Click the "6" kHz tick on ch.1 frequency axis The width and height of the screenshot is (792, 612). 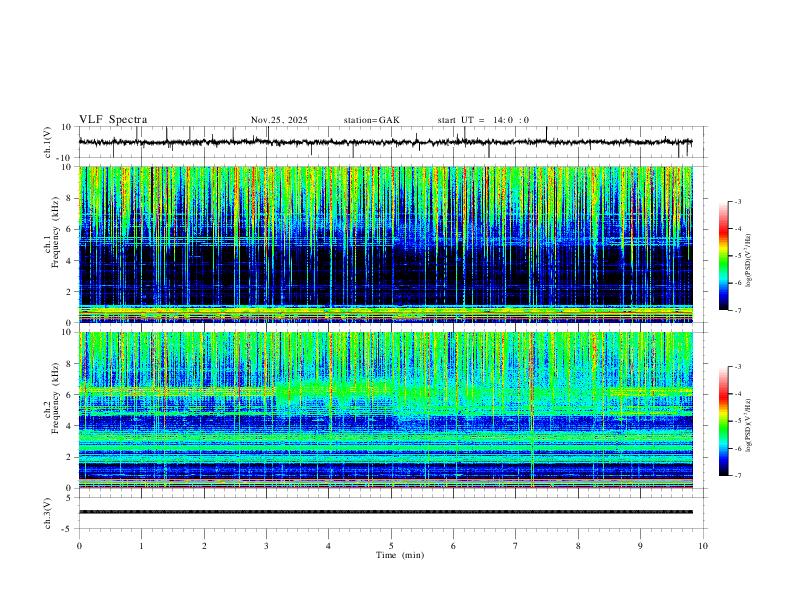pos(70,229)
